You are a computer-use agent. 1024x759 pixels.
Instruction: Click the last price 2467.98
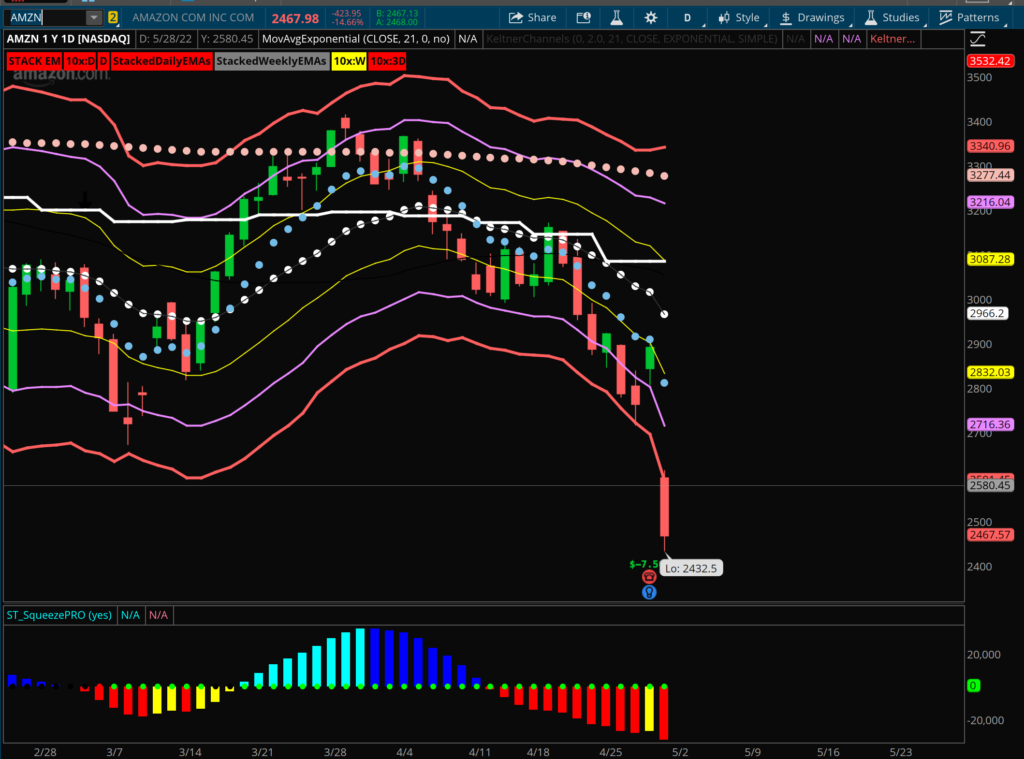coord(295,19)
